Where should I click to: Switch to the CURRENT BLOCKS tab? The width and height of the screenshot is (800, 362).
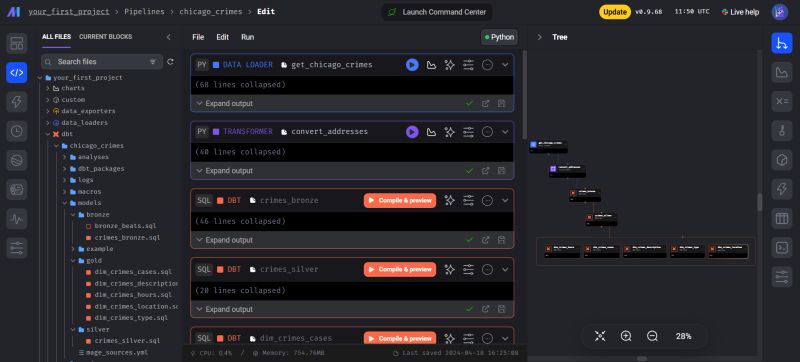(106, 37)
